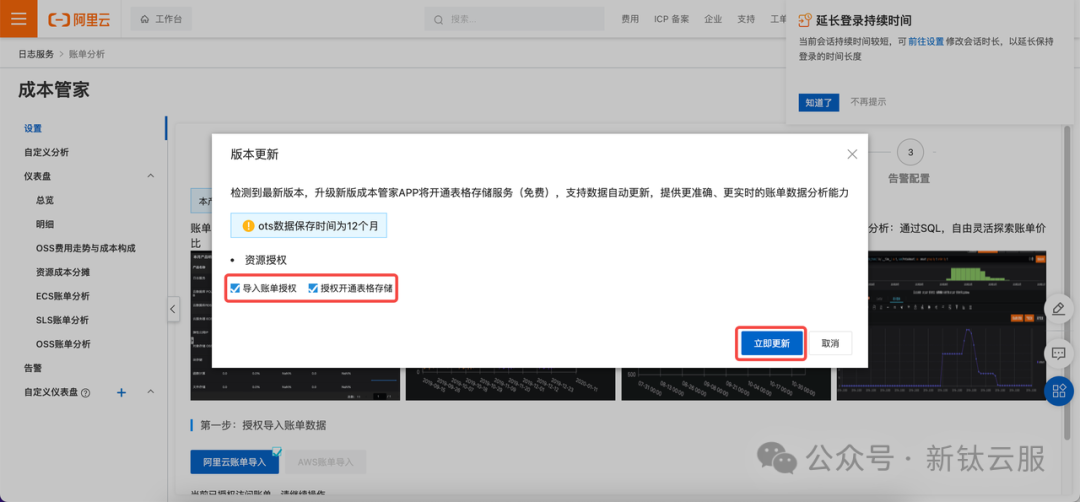1080x502 pixels.
Task: Follow the 前往设置 link
Action: [x=926, y=41]
